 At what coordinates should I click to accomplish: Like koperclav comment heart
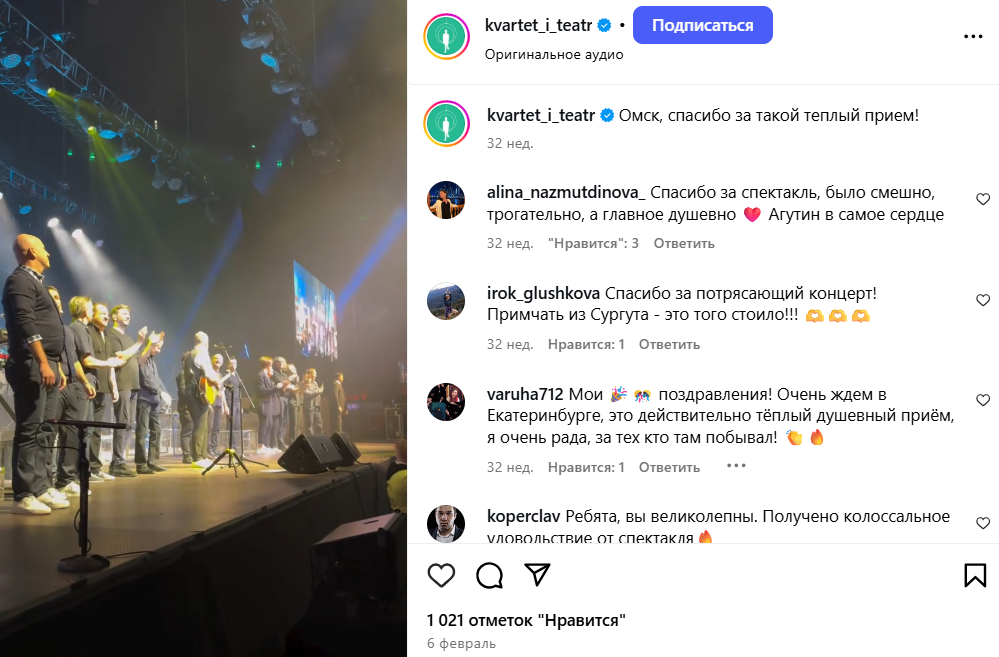pyautogui.click(x=983, y=523)
